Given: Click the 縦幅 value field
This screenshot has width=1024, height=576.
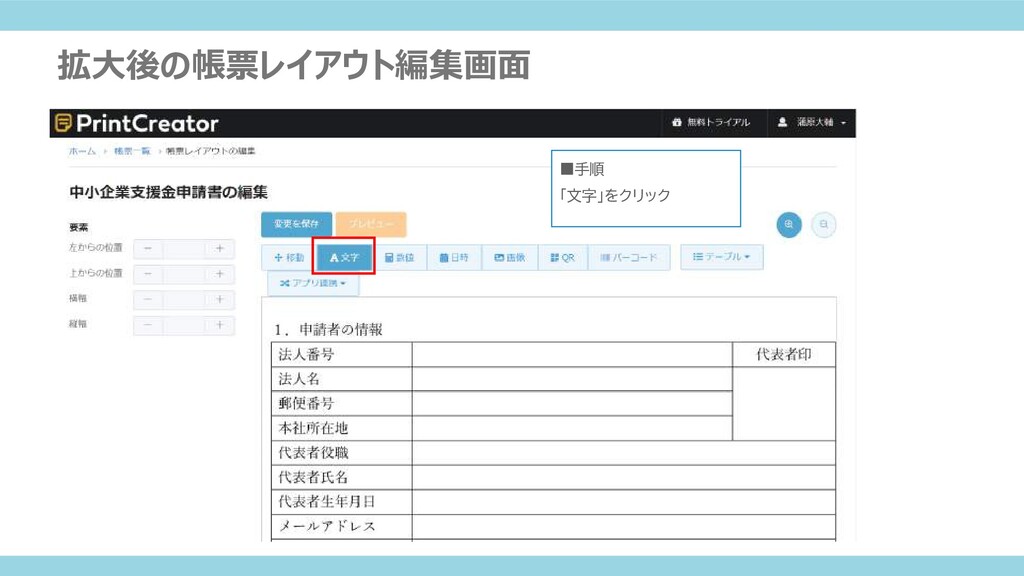Looking at the screenshot, I should coord(184,325).
